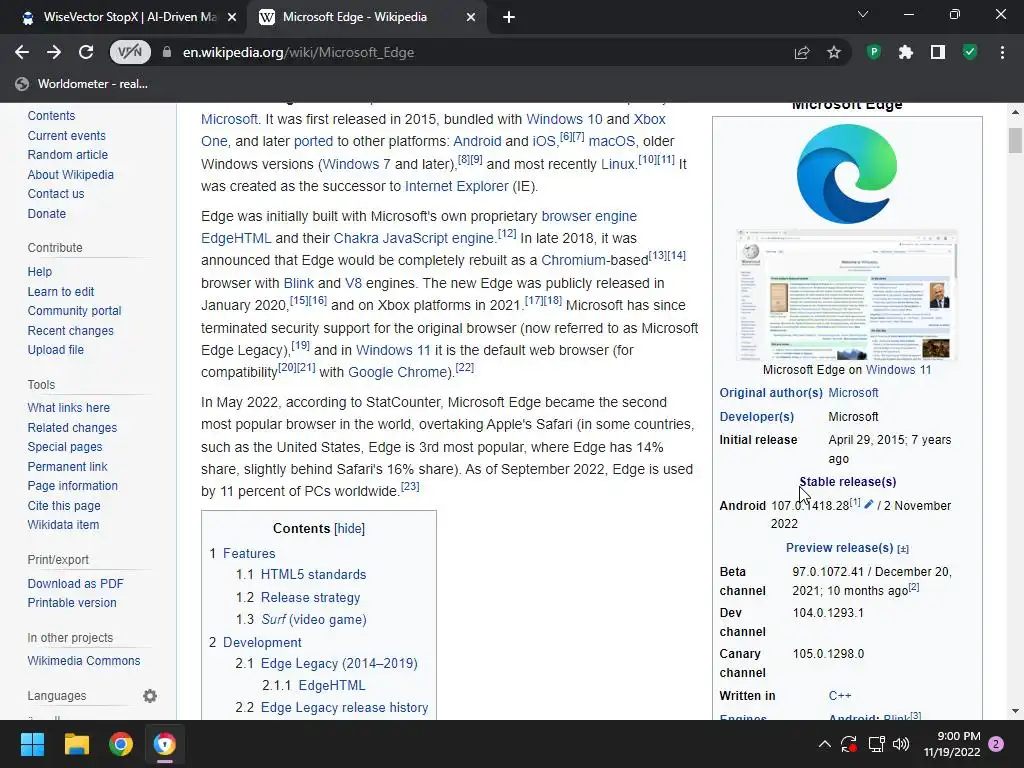Open Random article in sidebar
The image size is (1024, 768).
[68, 155]
